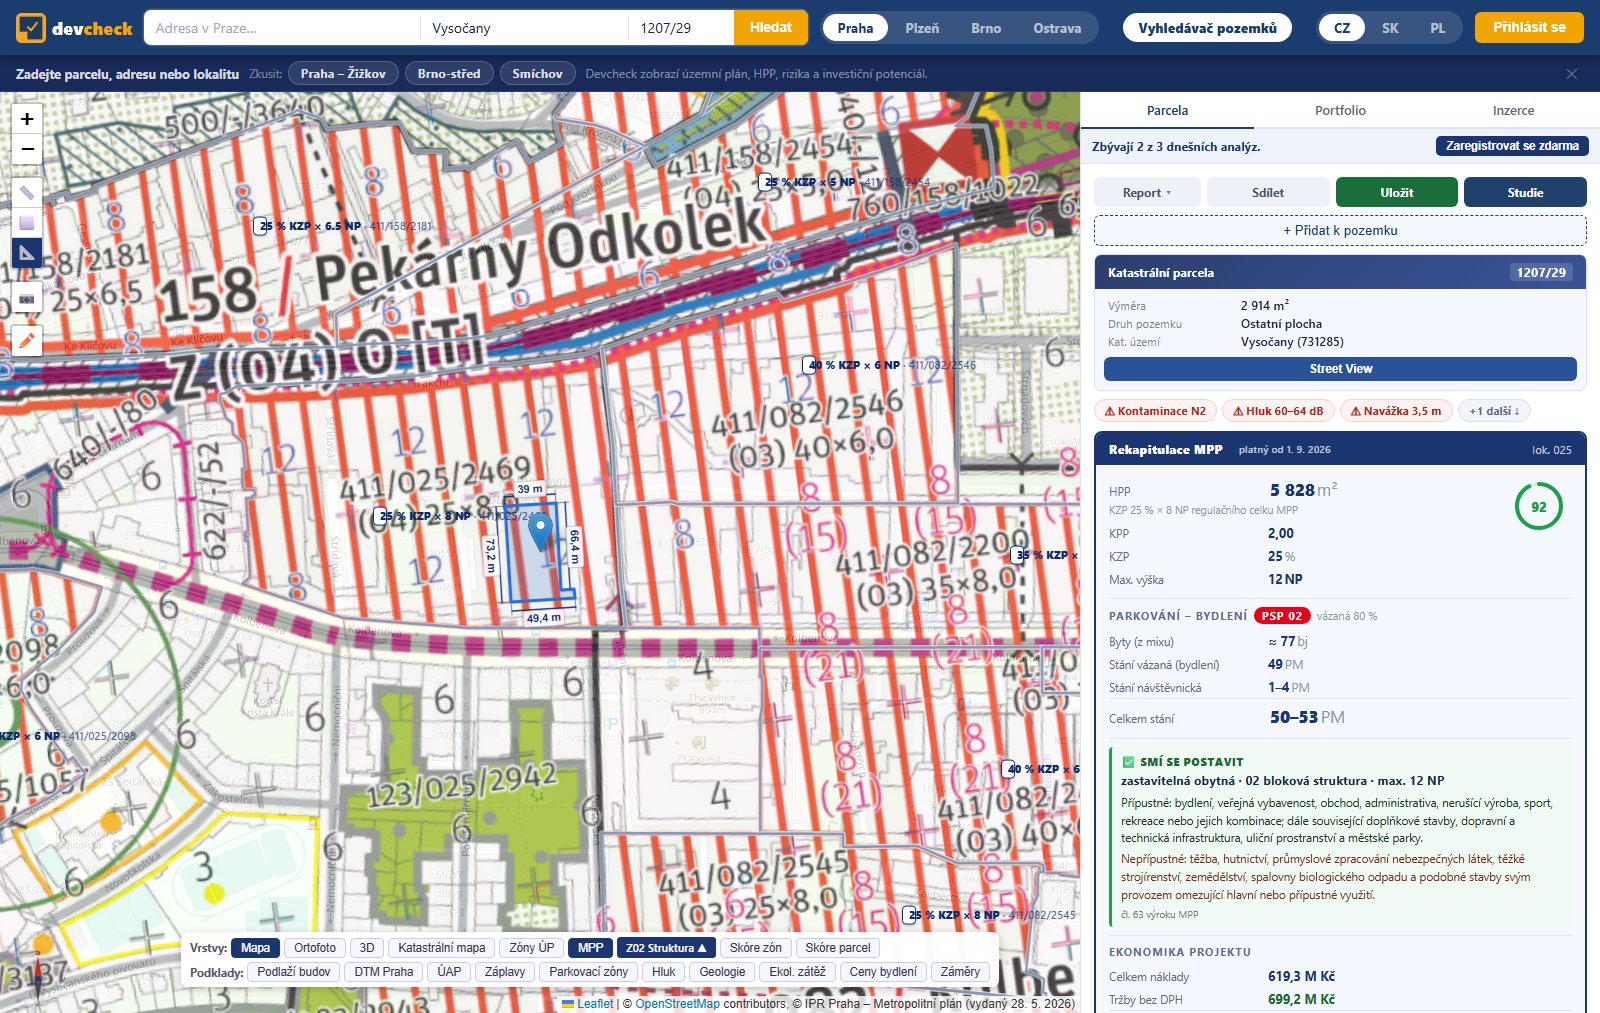This screenshot has height=1013, width=1600.
Task: Click the Hluk 60–64 dB warning tag
Action: (x=1278, y=411)
